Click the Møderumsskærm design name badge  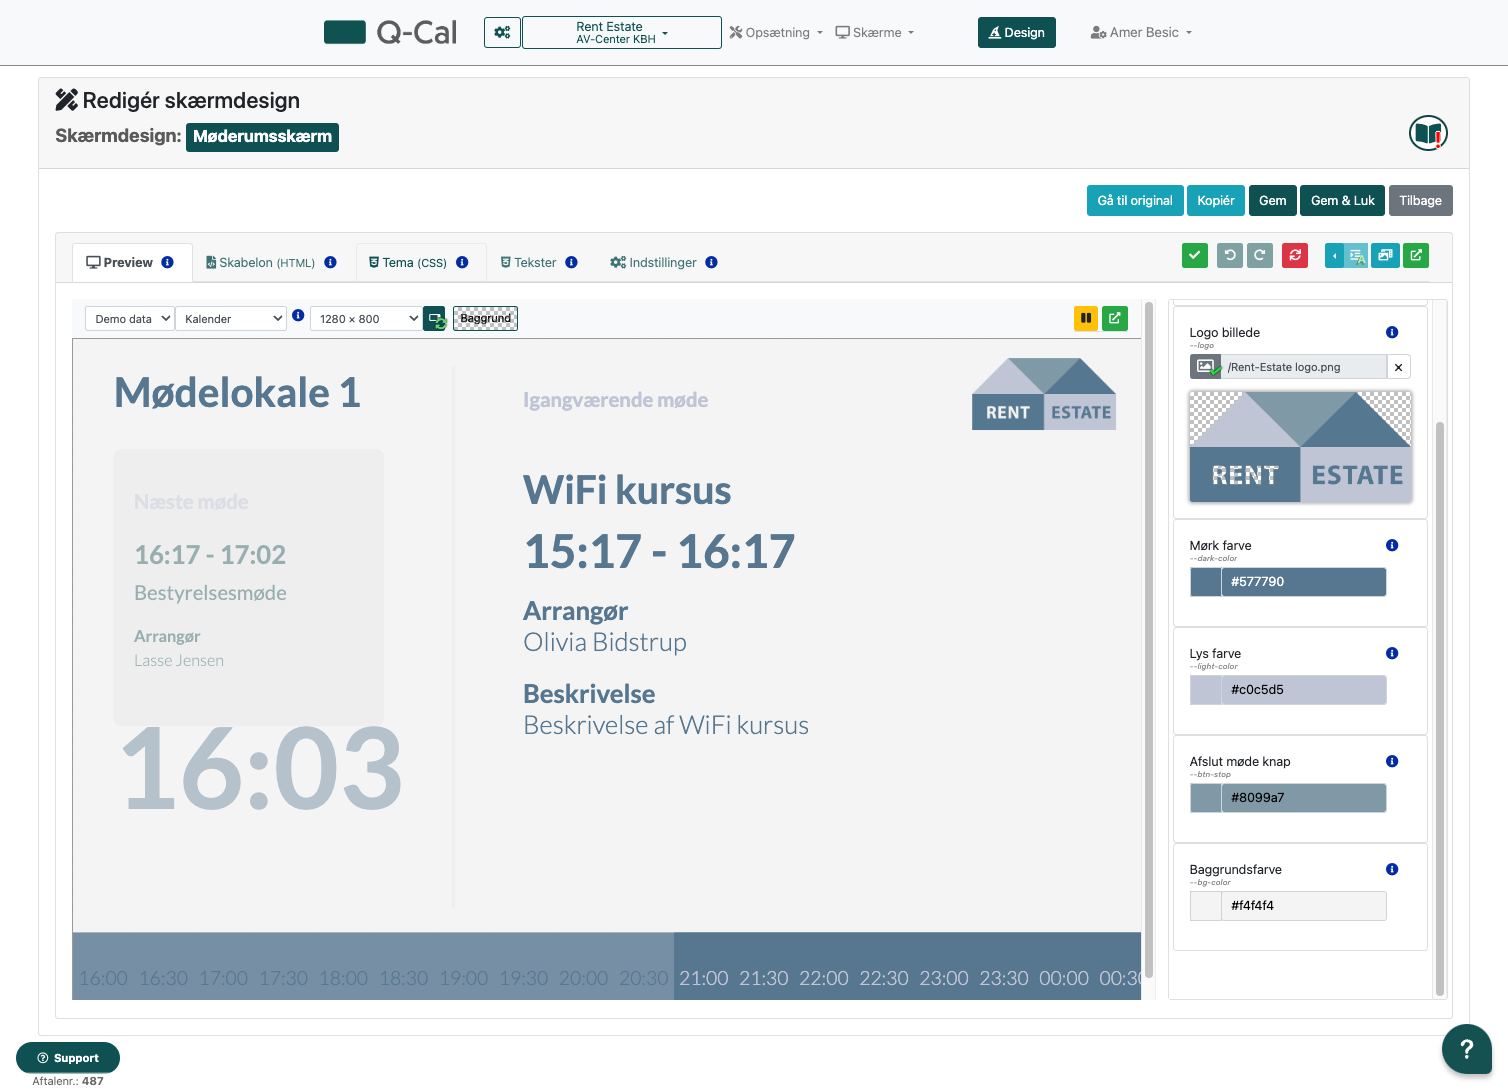coord(262,137)
